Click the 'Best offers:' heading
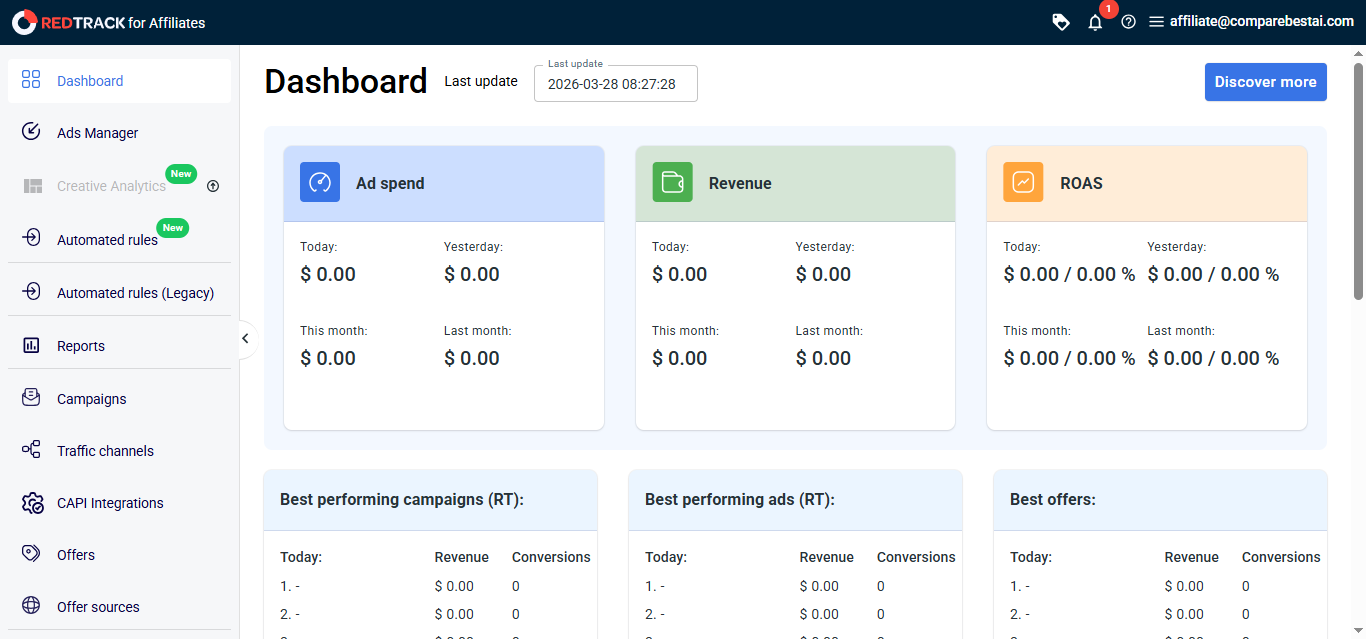Image resolution: width=1366 pixels, height=639 pixels. [x=1053, y=499]
